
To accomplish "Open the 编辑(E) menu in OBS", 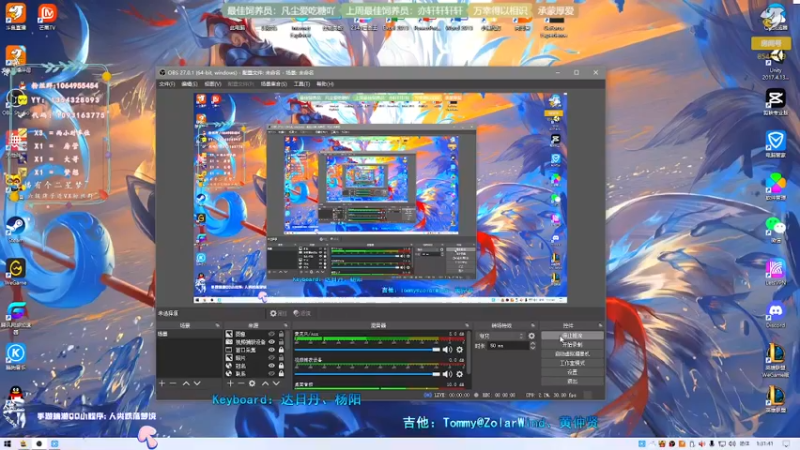I will (x=189, y=84).
